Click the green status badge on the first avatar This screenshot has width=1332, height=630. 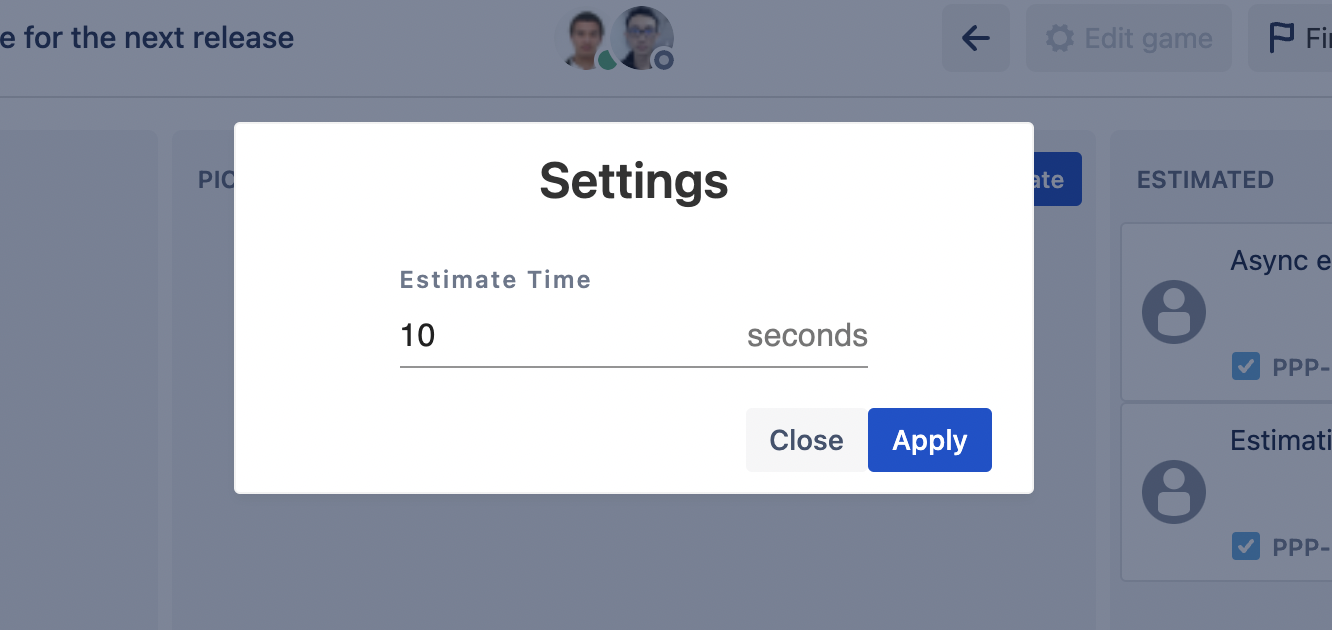point(607,60)
